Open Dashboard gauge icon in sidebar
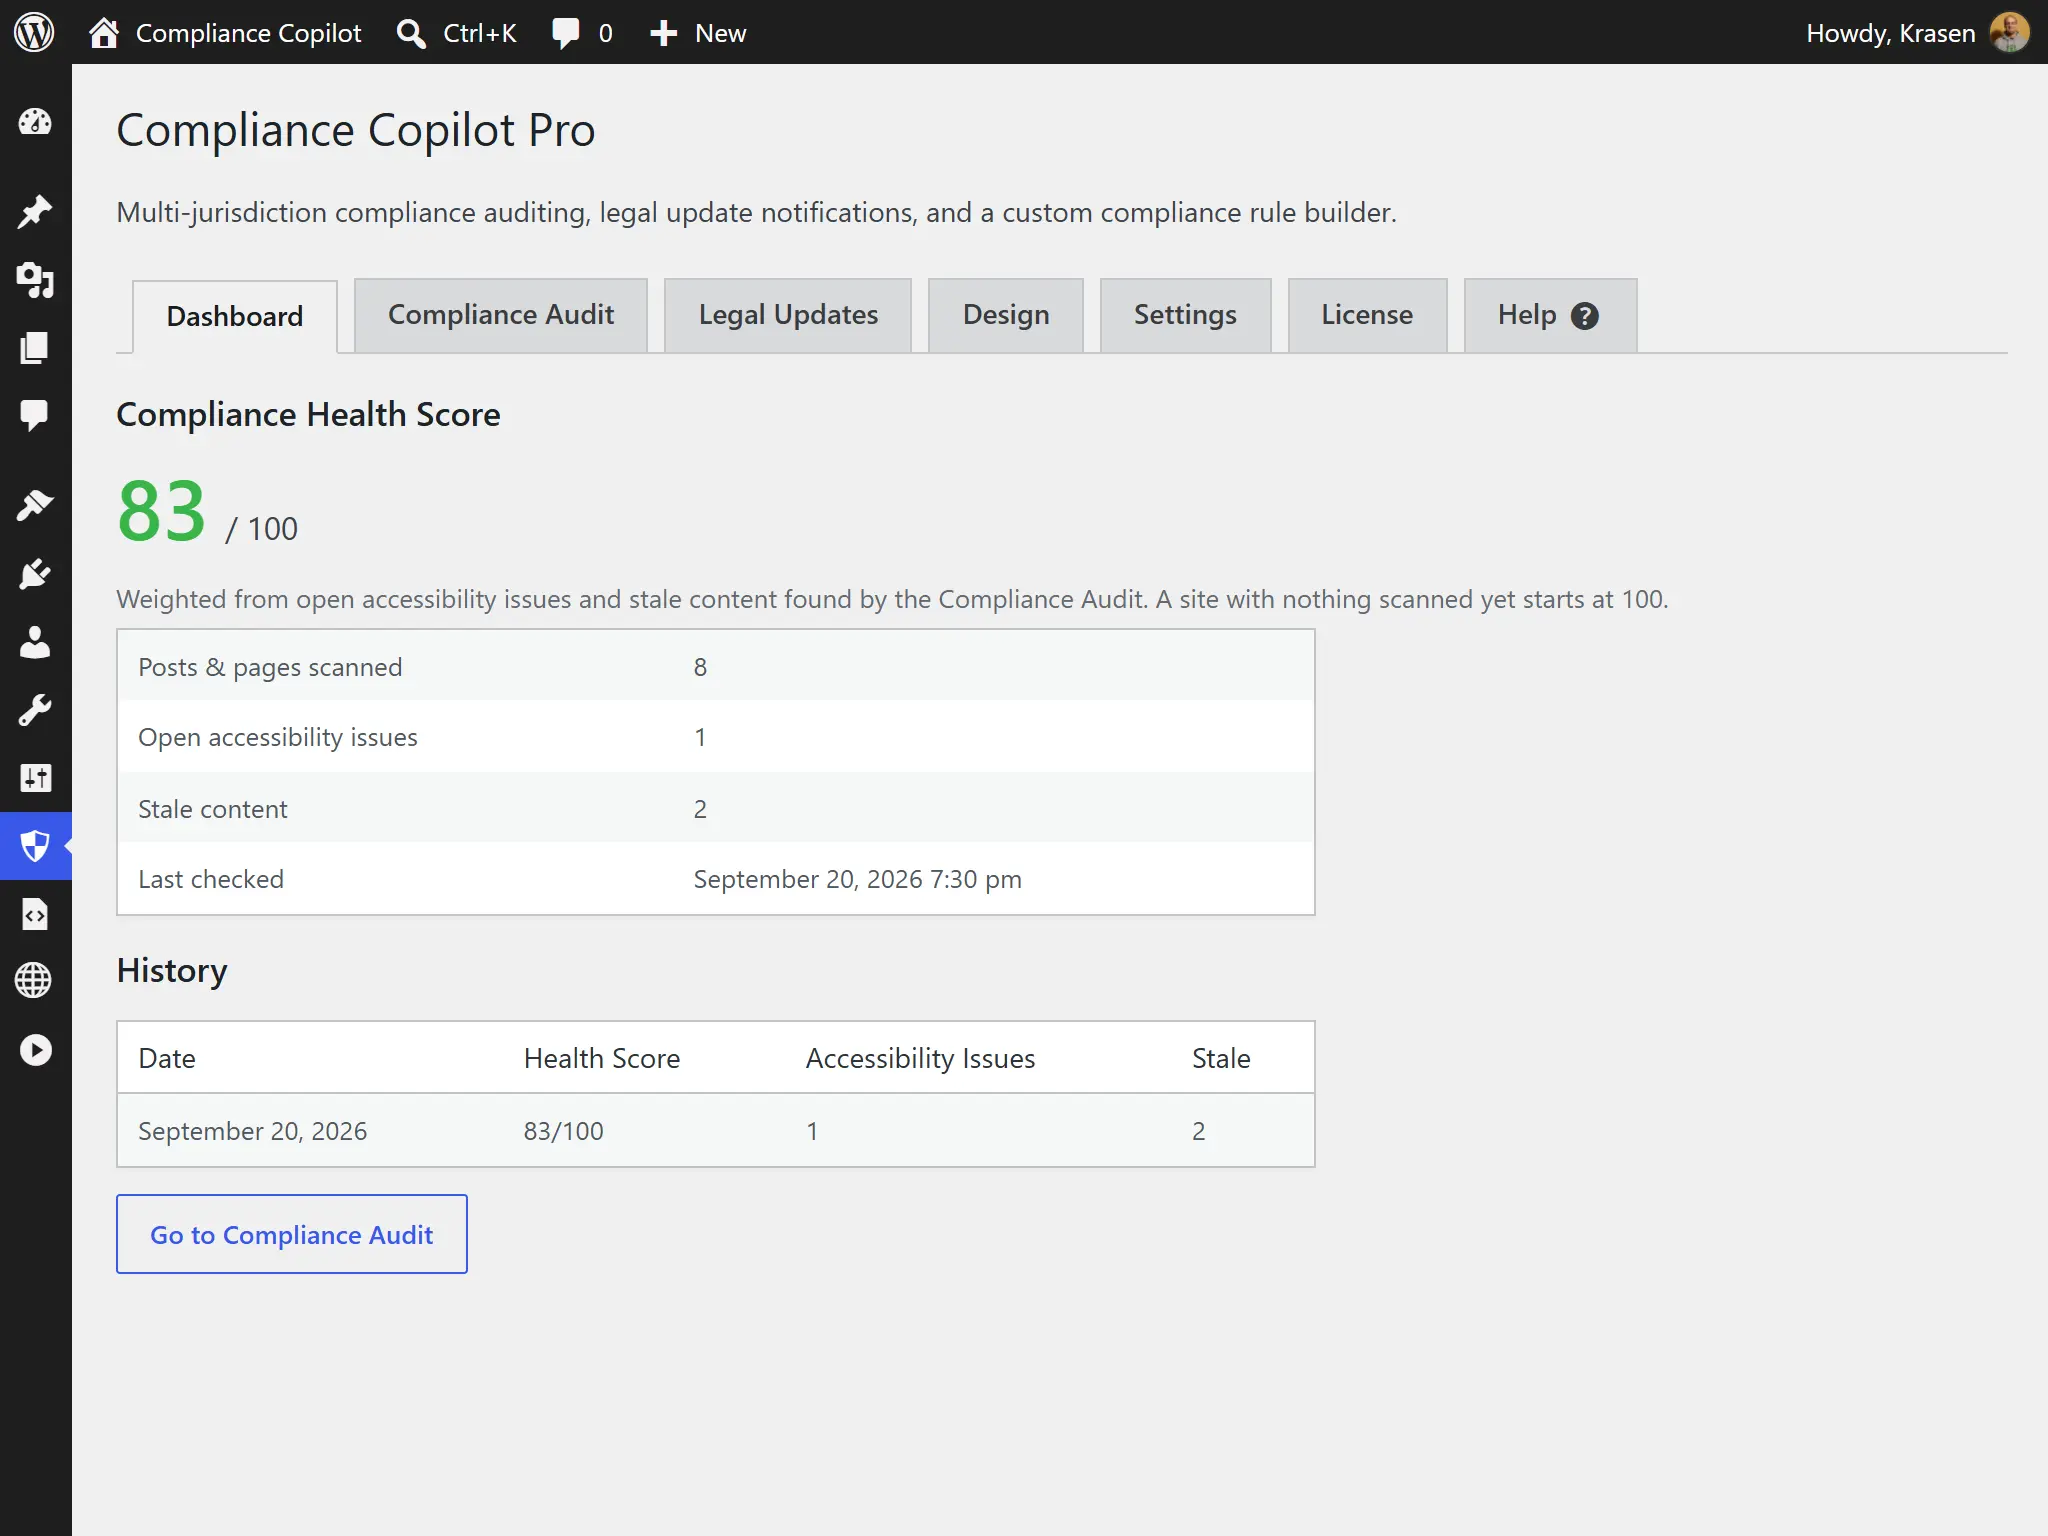The height and width of the screenshot is (1536, 2048). point(35,122)
